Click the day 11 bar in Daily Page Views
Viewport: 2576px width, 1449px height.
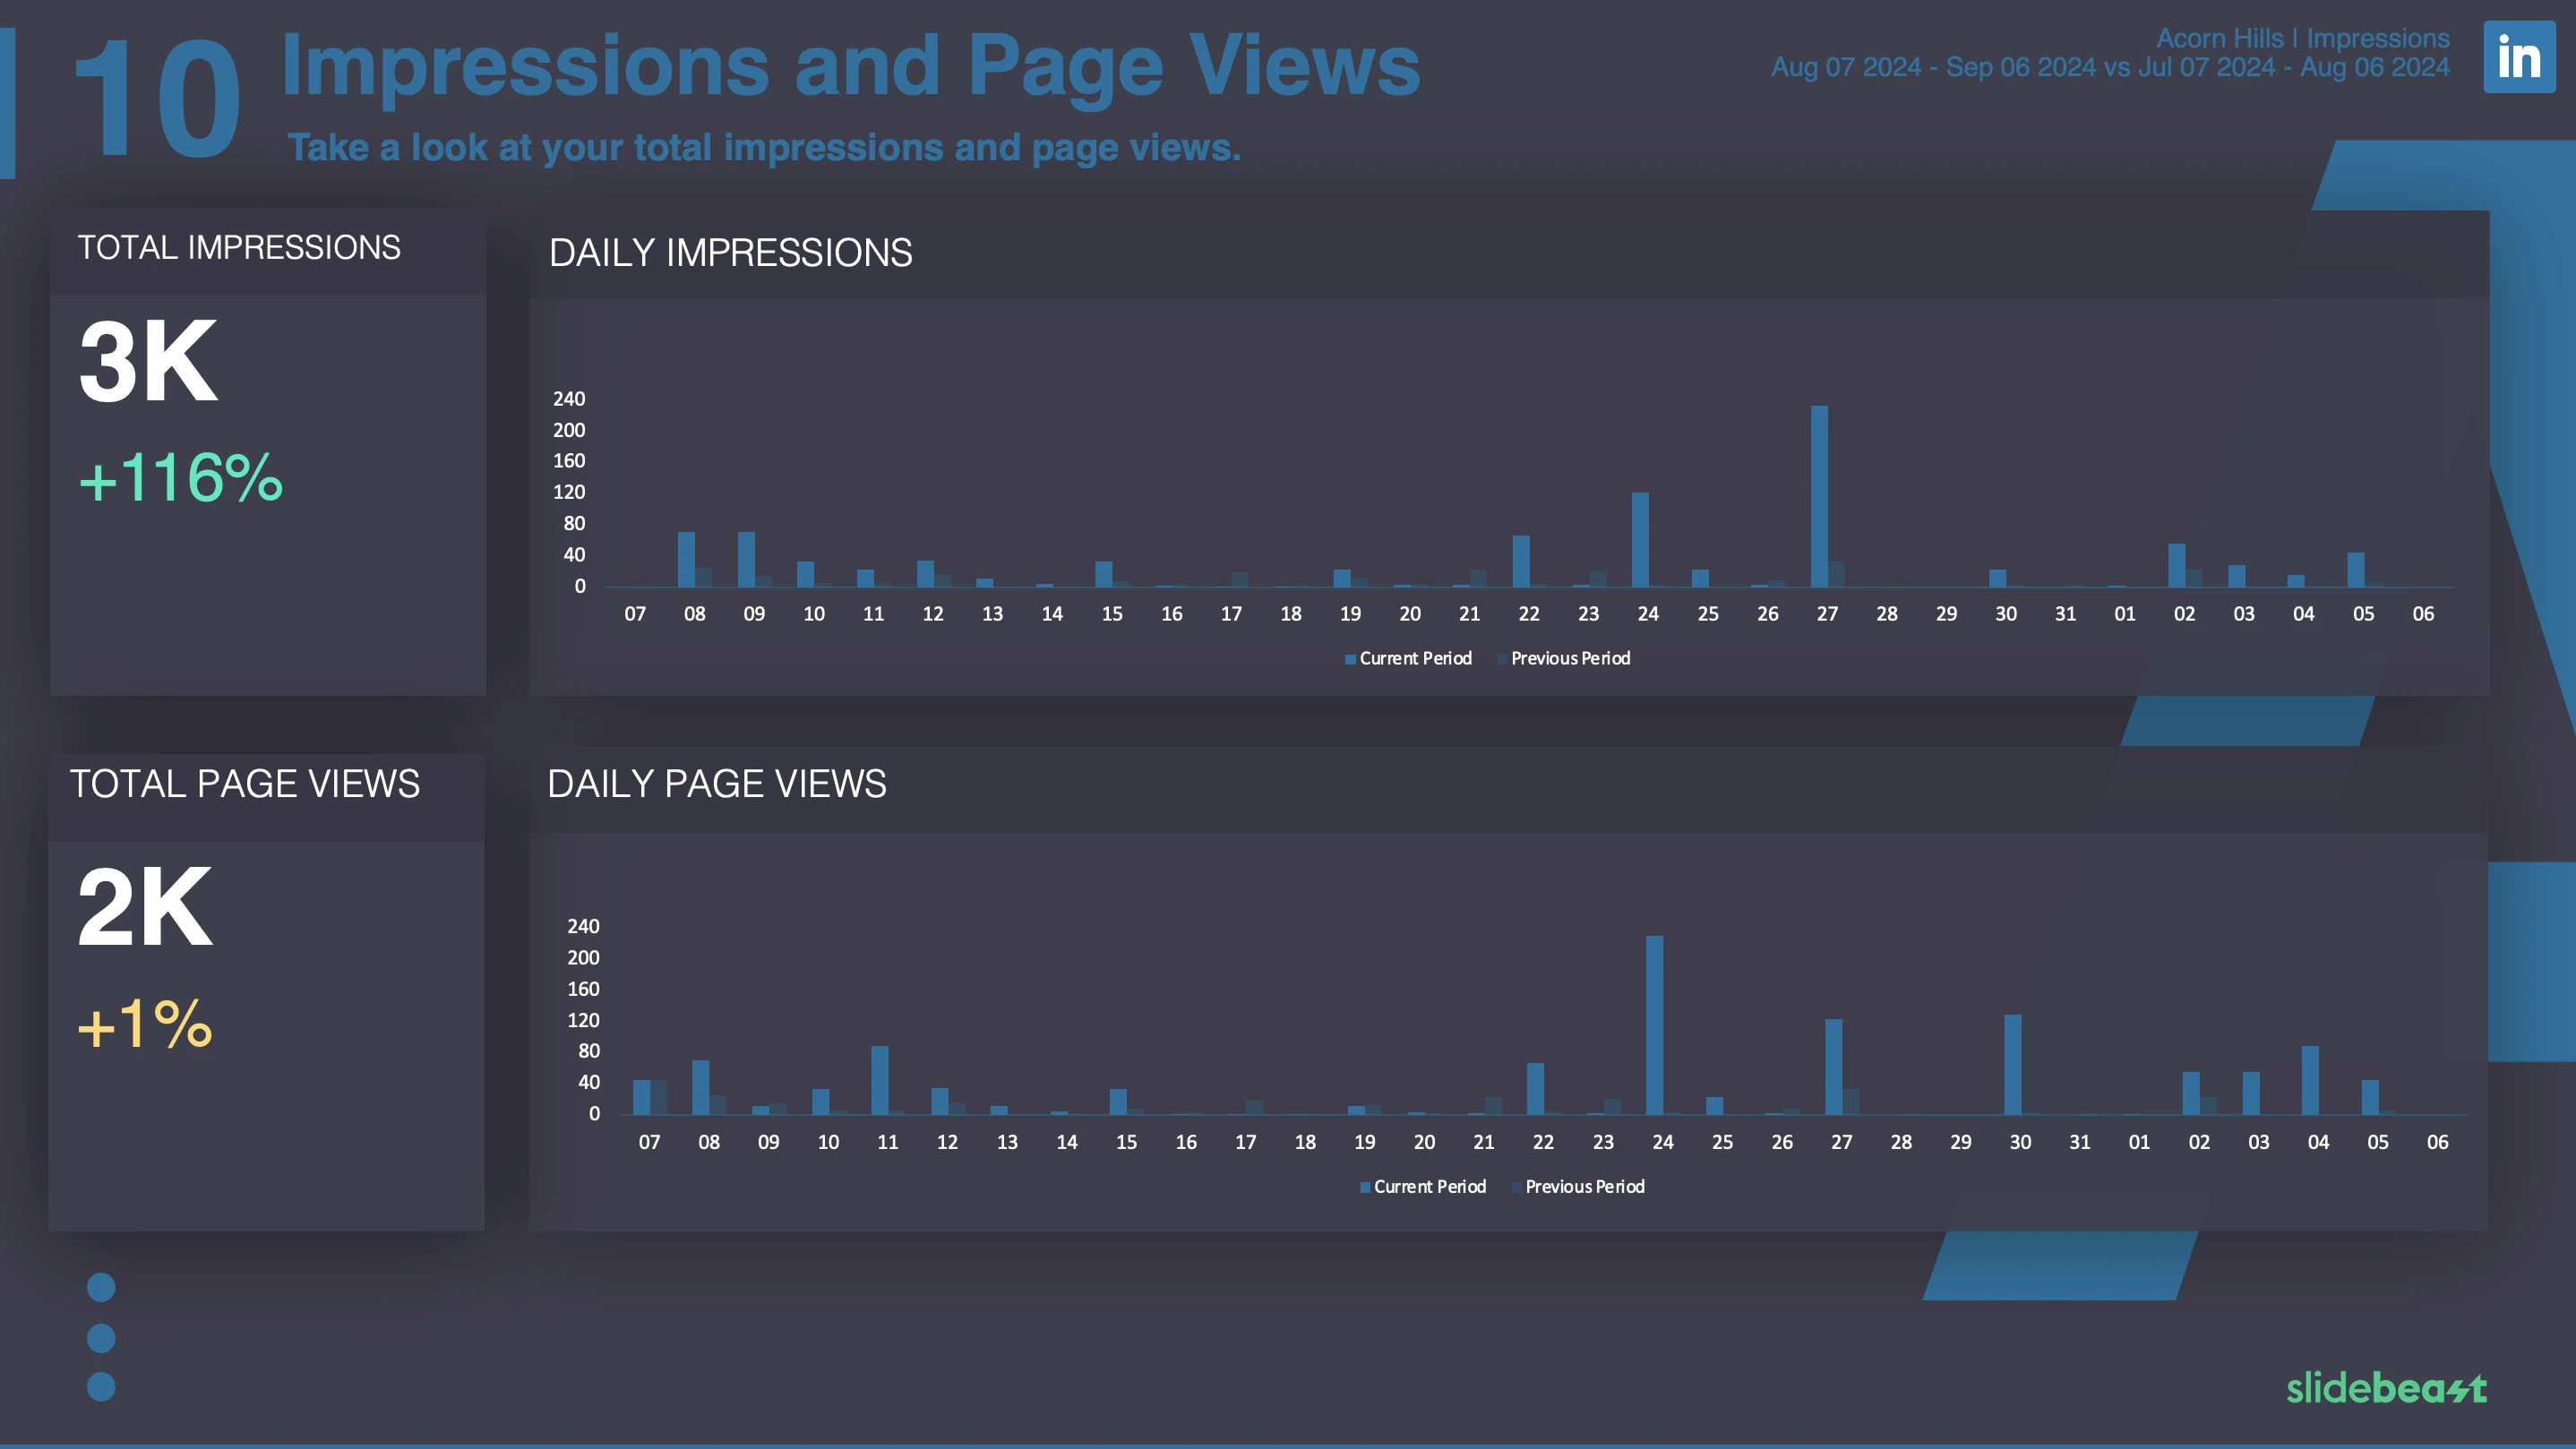coord(879,1080)
